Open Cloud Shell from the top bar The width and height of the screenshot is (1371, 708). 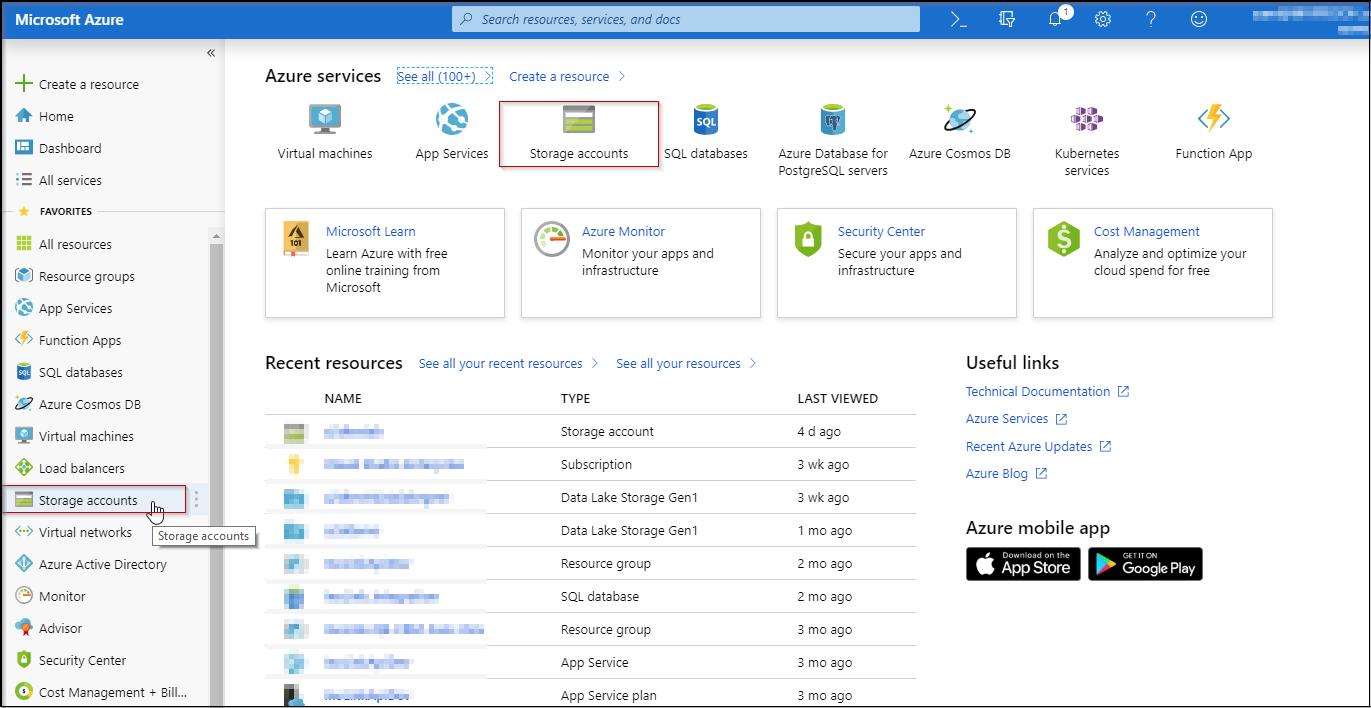coord(958,19)
